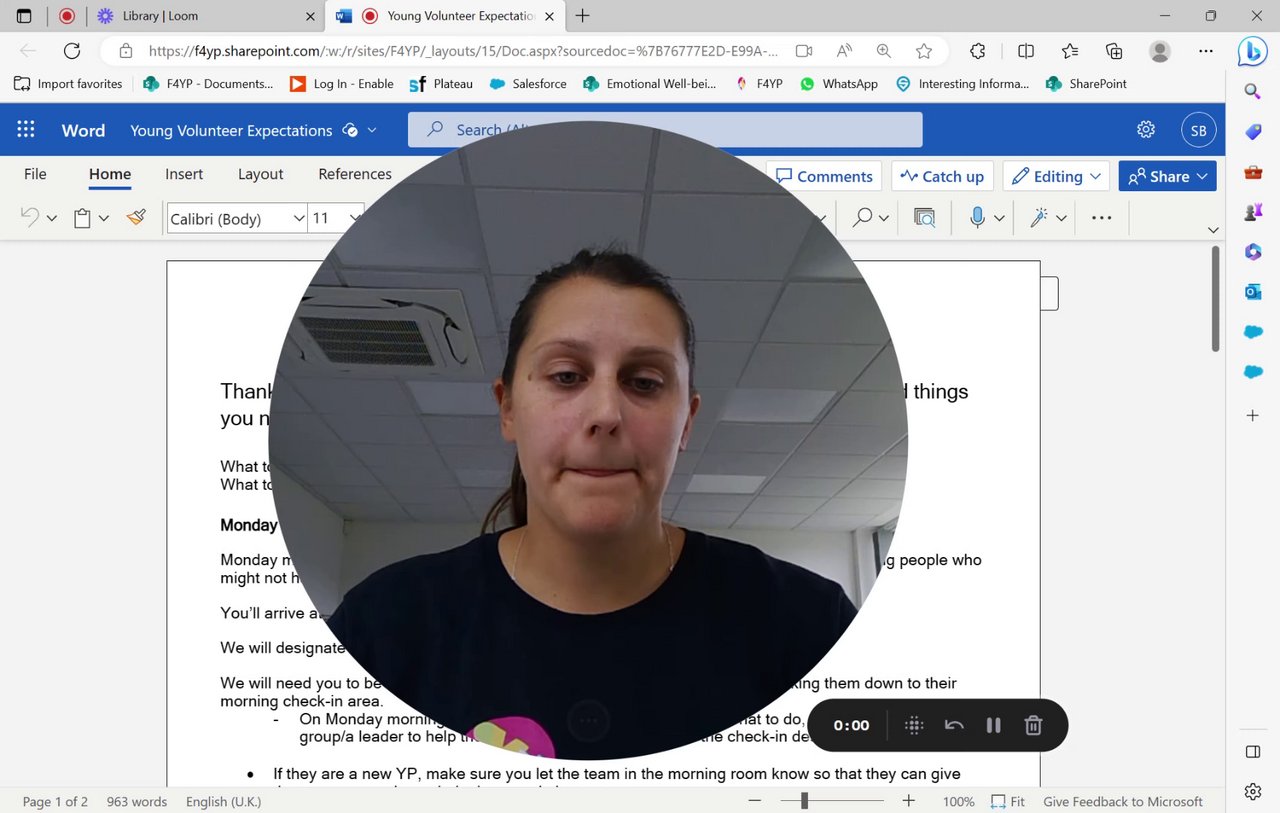
Task: Open the Edge sidebar Outlook icon
Action: [x=1253, y=292]
